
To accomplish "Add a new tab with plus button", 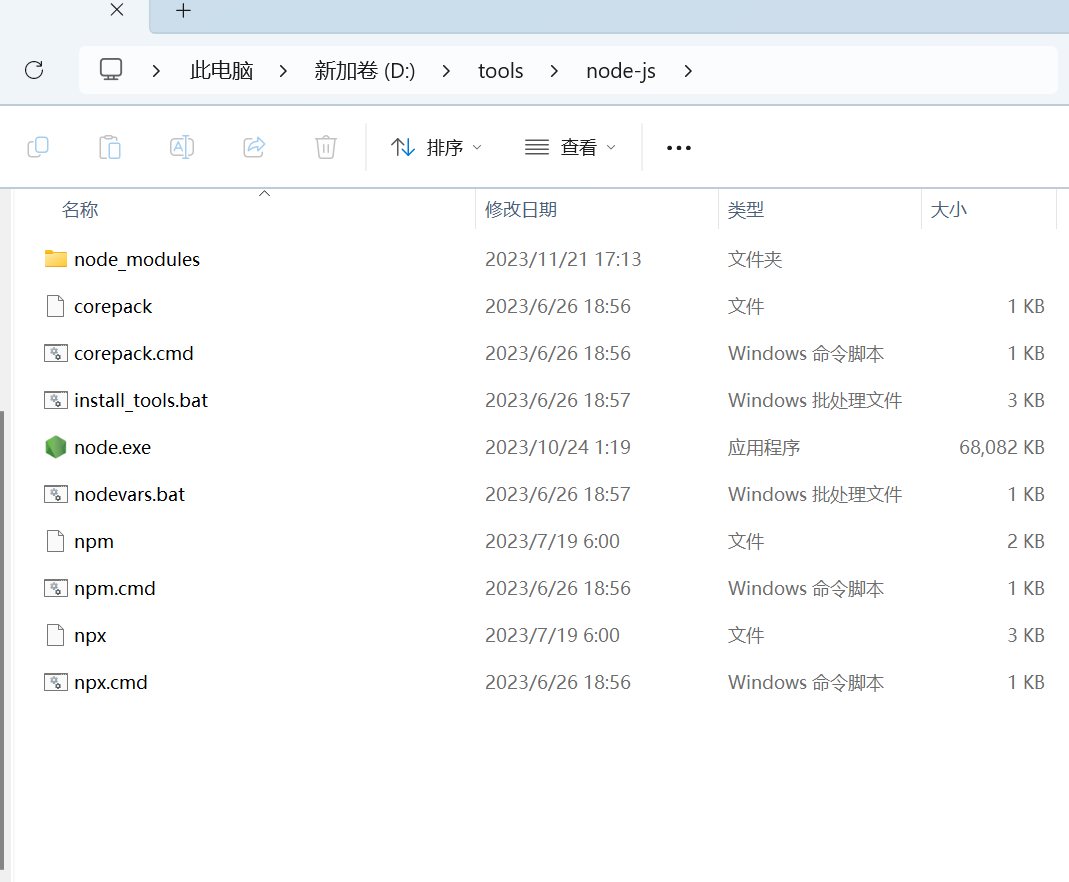I will tap(183, 11).
